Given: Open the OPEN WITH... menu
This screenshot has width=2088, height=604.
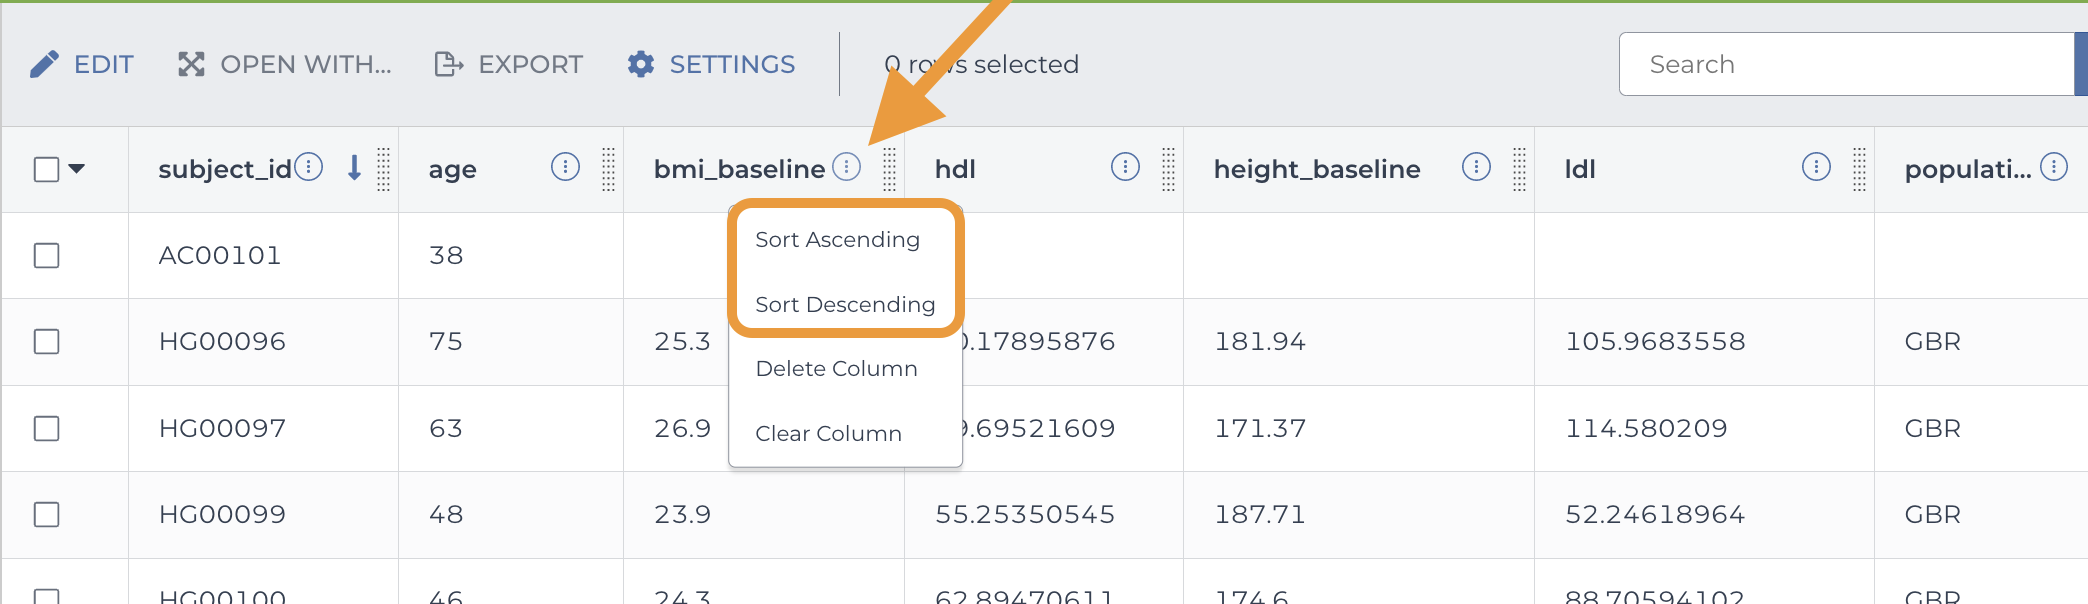Looking at the screenshot, I should click(285, 65).
